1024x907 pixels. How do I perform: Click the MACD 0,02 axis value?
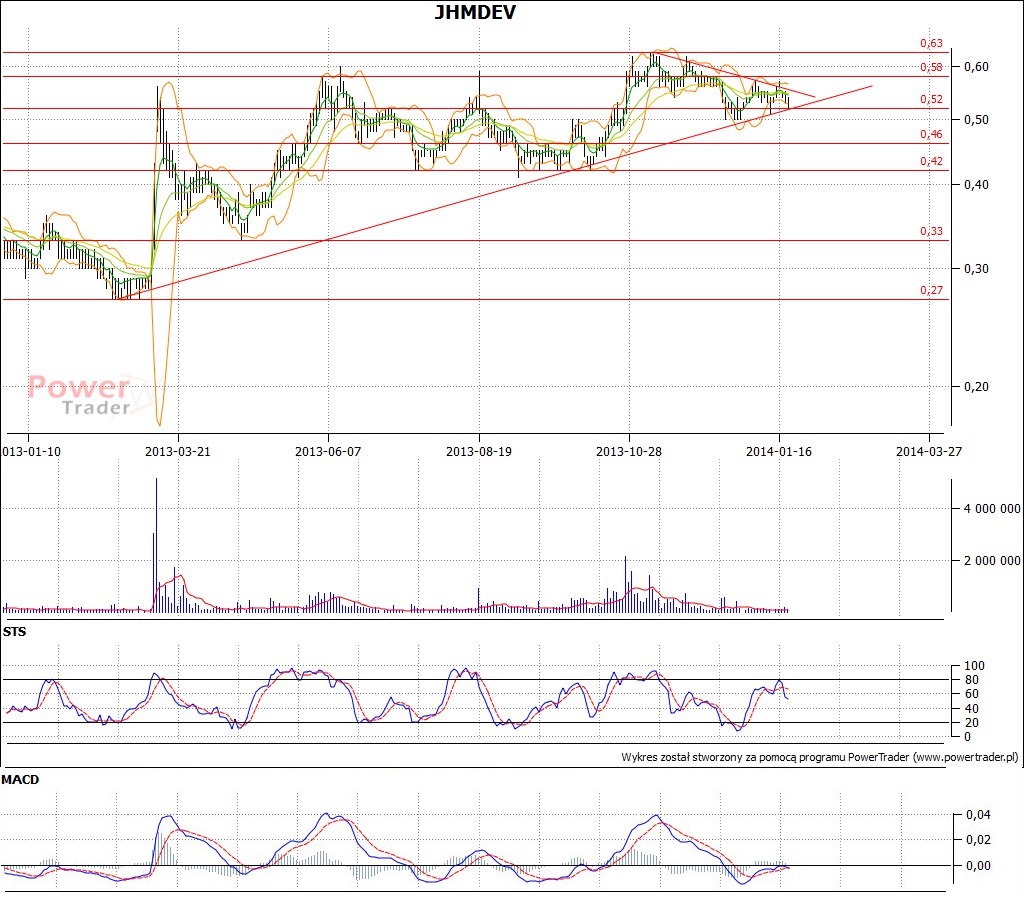(x=978, y=840)
